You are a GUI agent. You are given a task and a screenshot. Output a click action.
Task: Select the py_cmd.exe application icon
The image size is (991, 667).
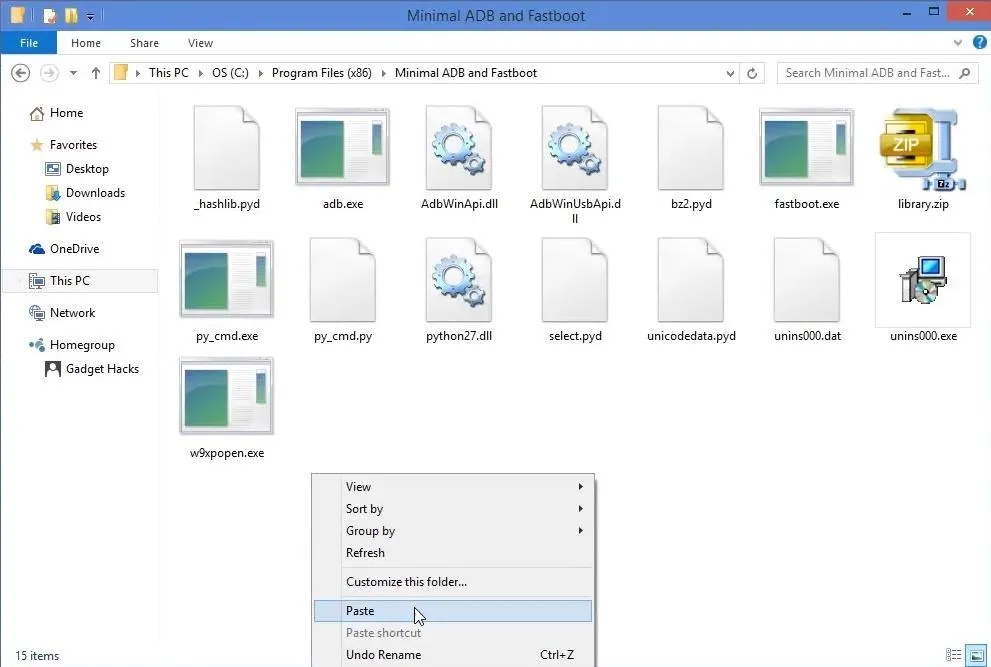226,279
